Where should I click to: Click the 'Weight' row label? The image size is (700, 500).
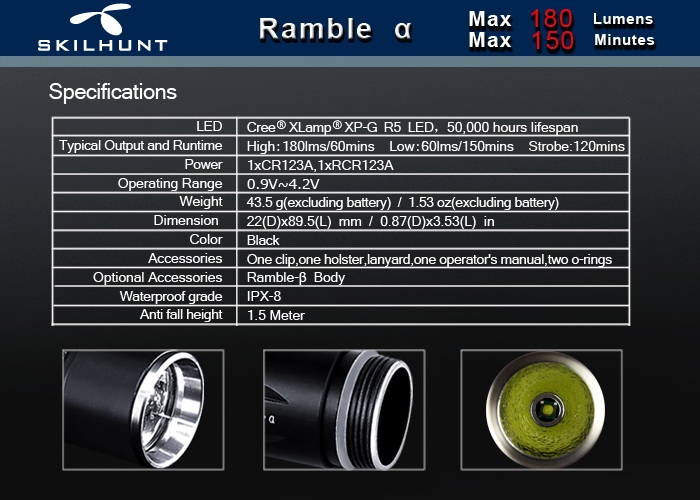click(x=201, y=201)
